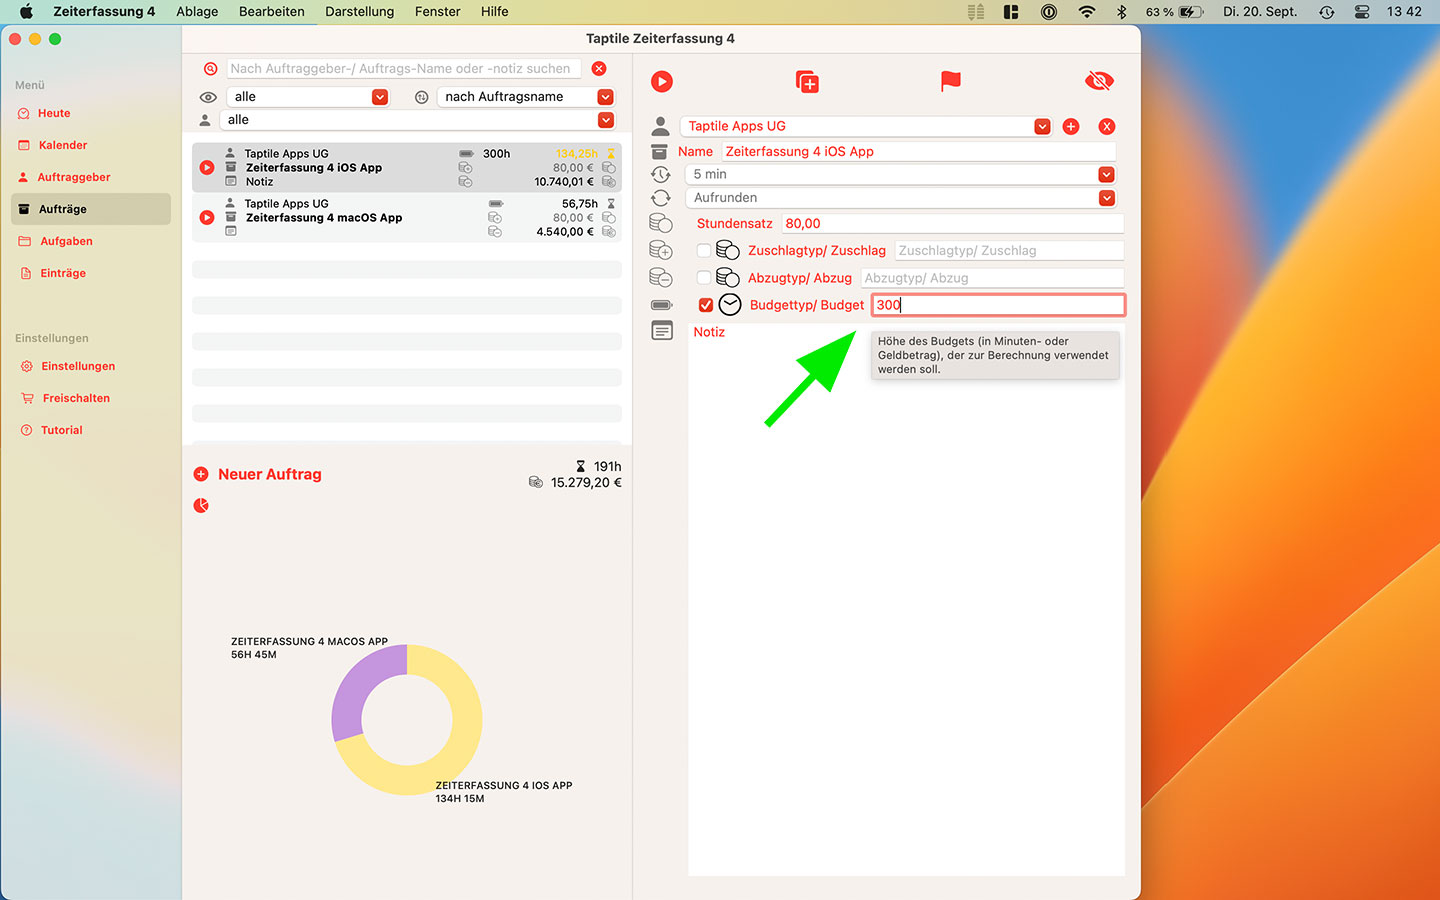
Task: Click the eye visibility filter icon
Action: click(x=208, y=97)
